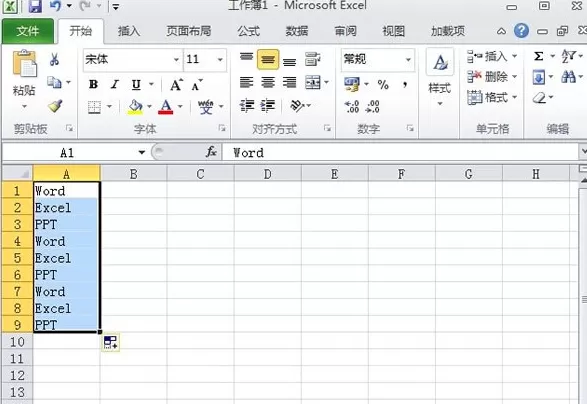The height and width of the screenshot is (404, 587).
Task: Expand the borders dropdown arrow
Action: click(x=109, y=107)
